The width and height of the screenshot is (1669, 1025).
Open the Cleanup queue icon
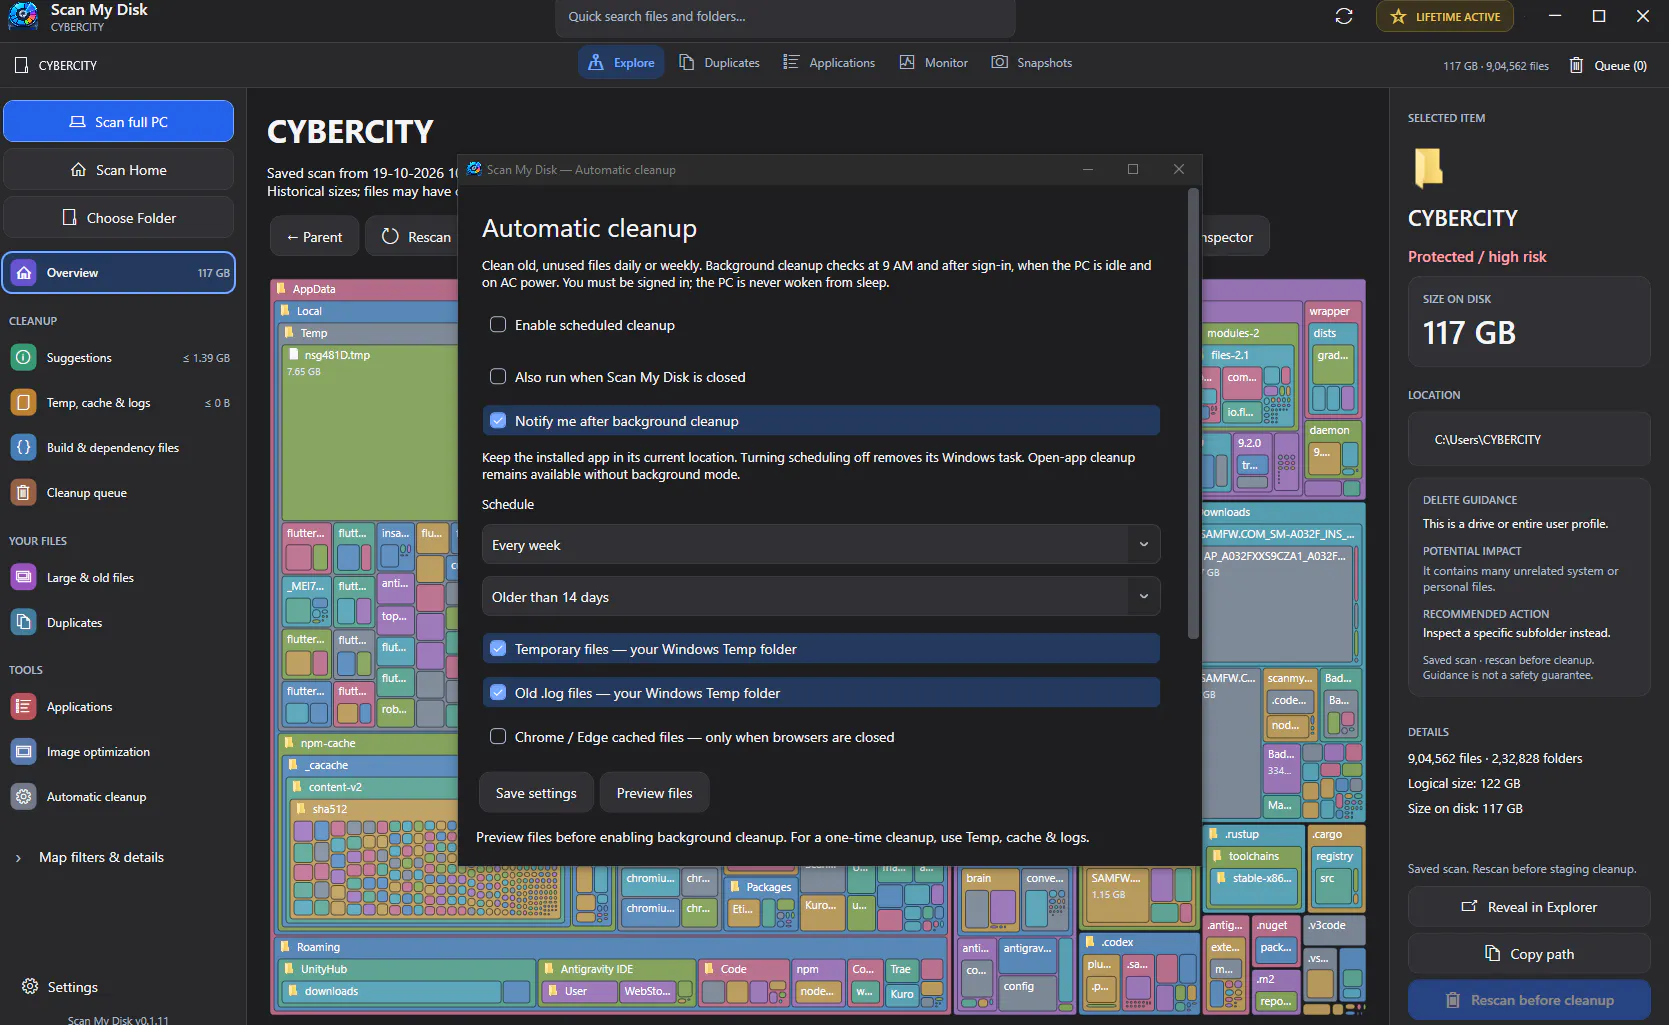click(x=23, y=492)
